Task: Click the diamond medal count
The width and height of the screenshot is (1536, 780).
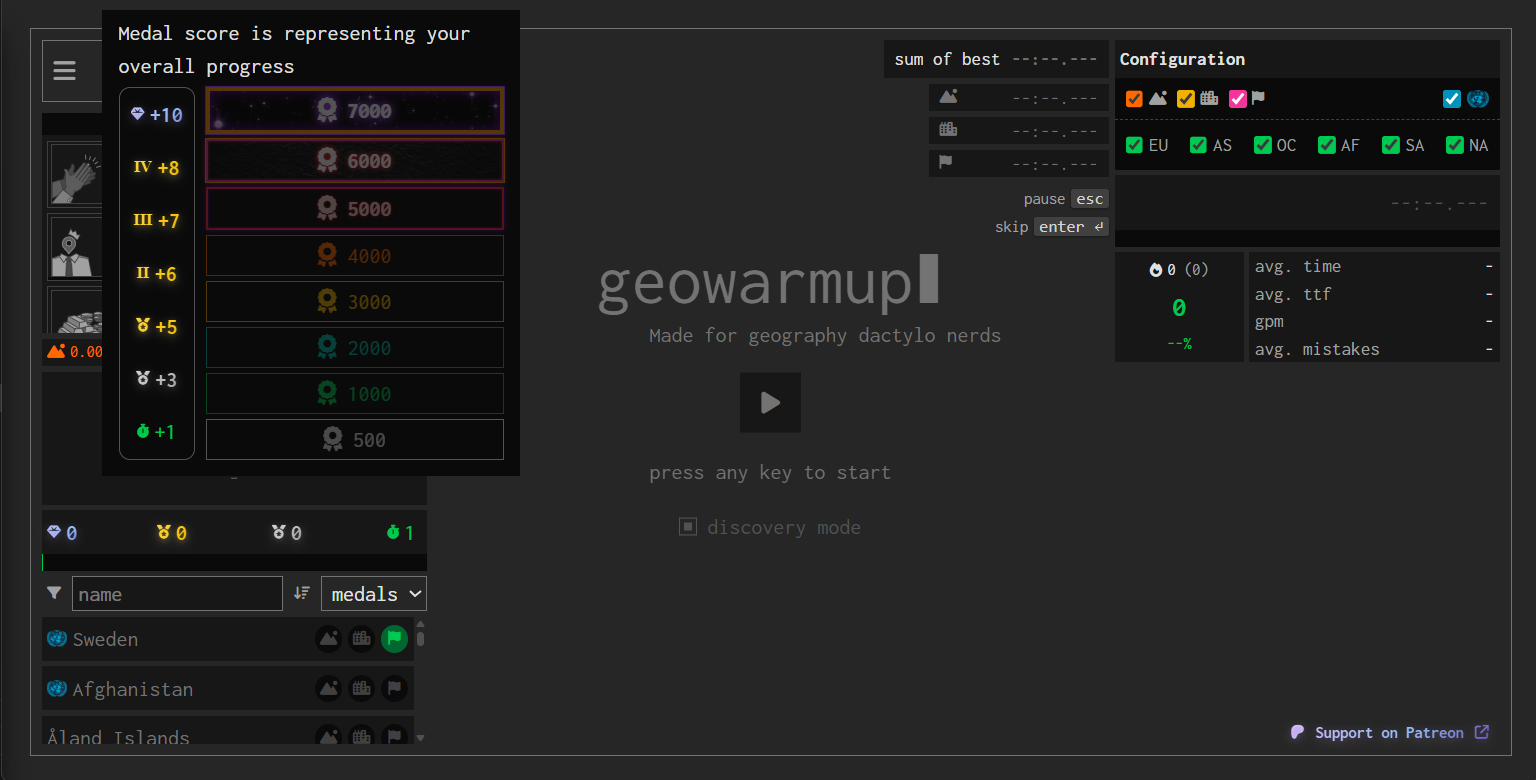Action: point(62,533)
